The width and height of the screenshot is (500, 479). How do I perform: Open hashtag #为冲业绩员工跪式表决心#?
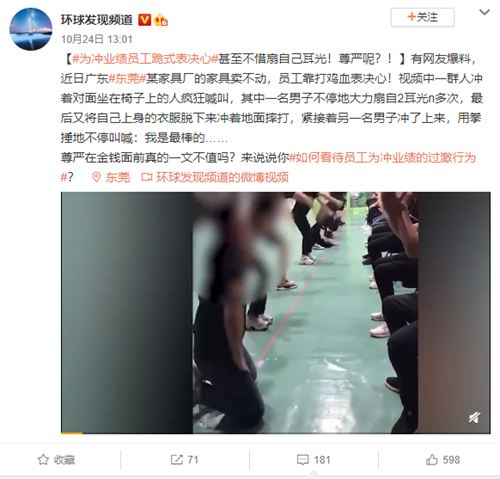click(145, 59)
